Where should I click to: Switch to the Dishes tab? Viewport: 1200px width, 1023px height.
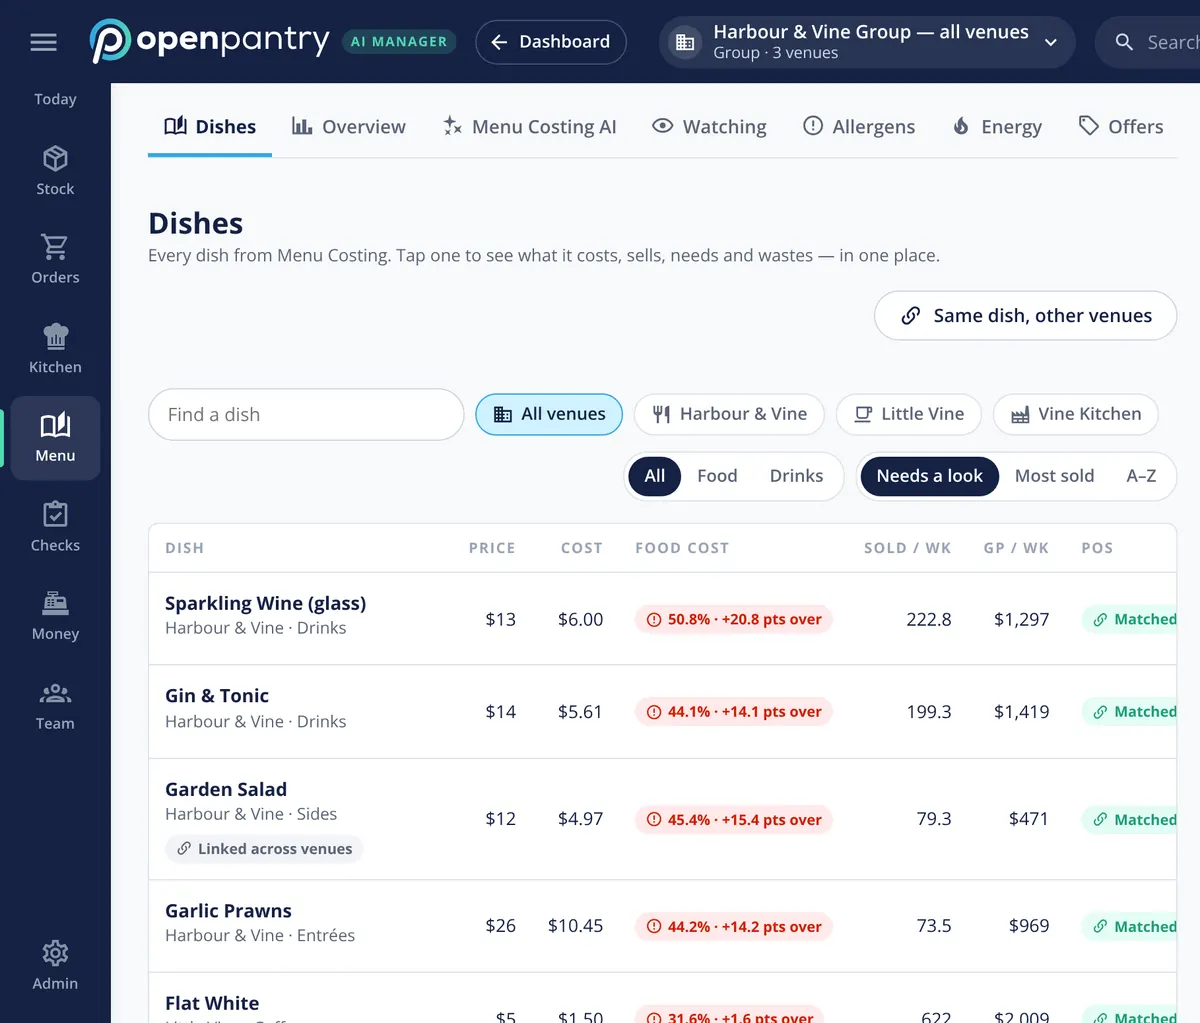point(210,127)
